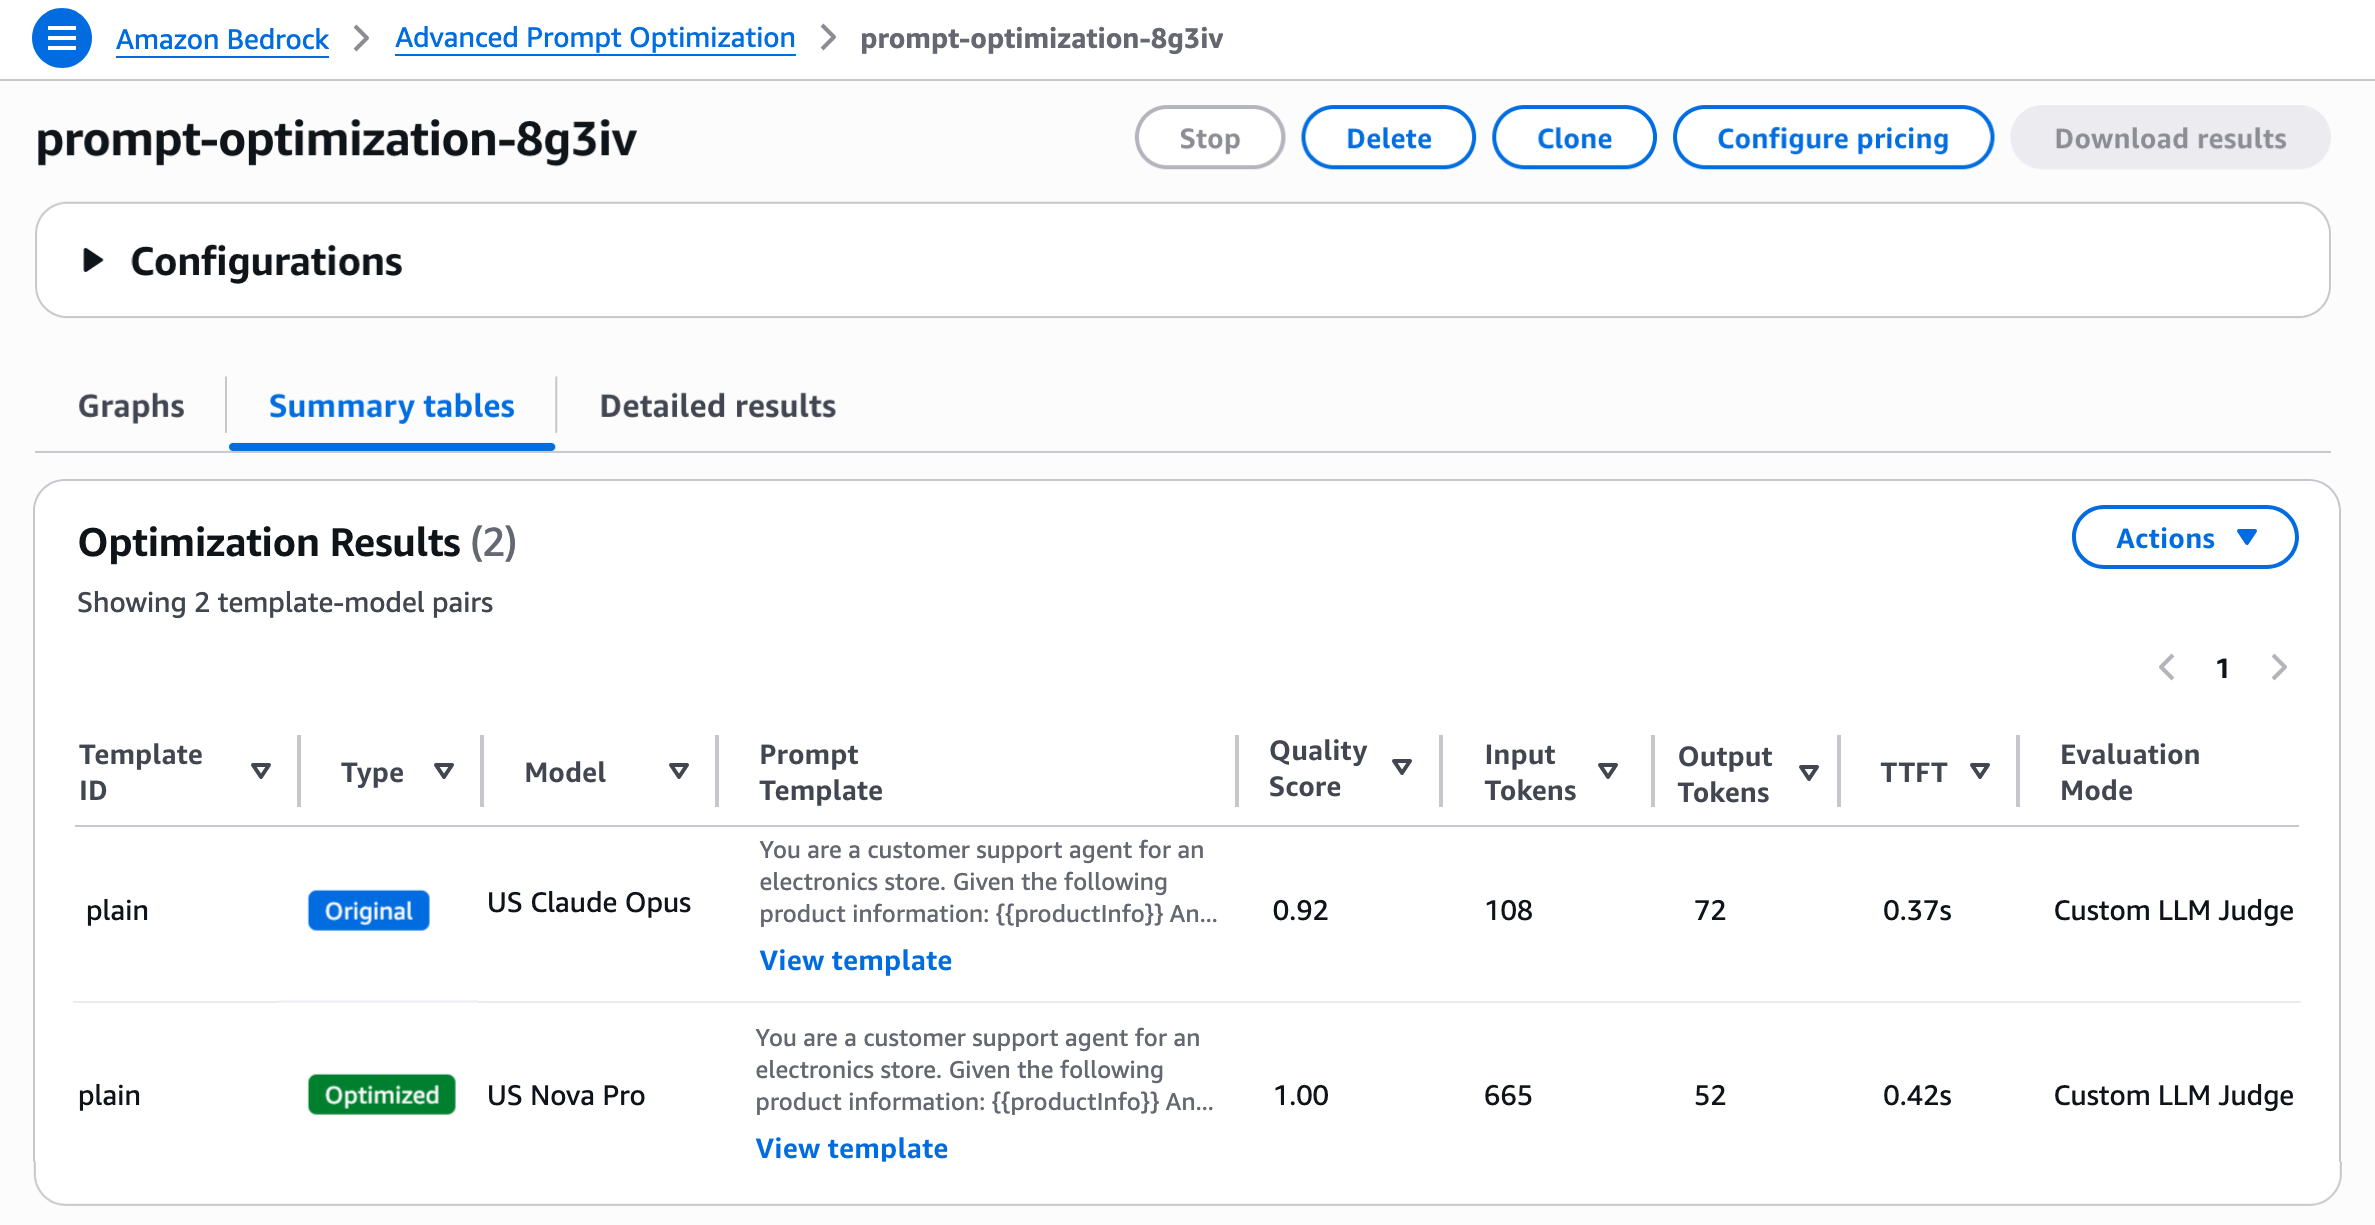
Task: Sort by TTFT column
Action: coord(1980,771)
